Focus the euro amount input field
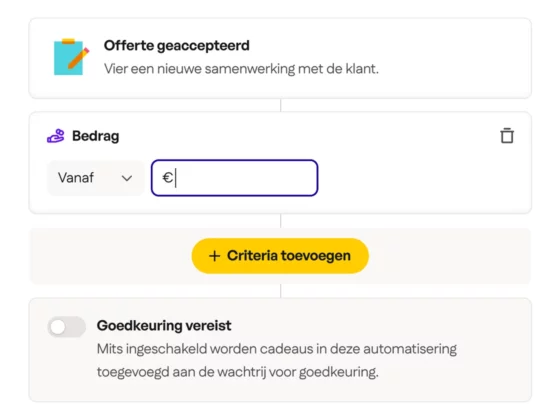The image size is (560, 420). (235, 178)
